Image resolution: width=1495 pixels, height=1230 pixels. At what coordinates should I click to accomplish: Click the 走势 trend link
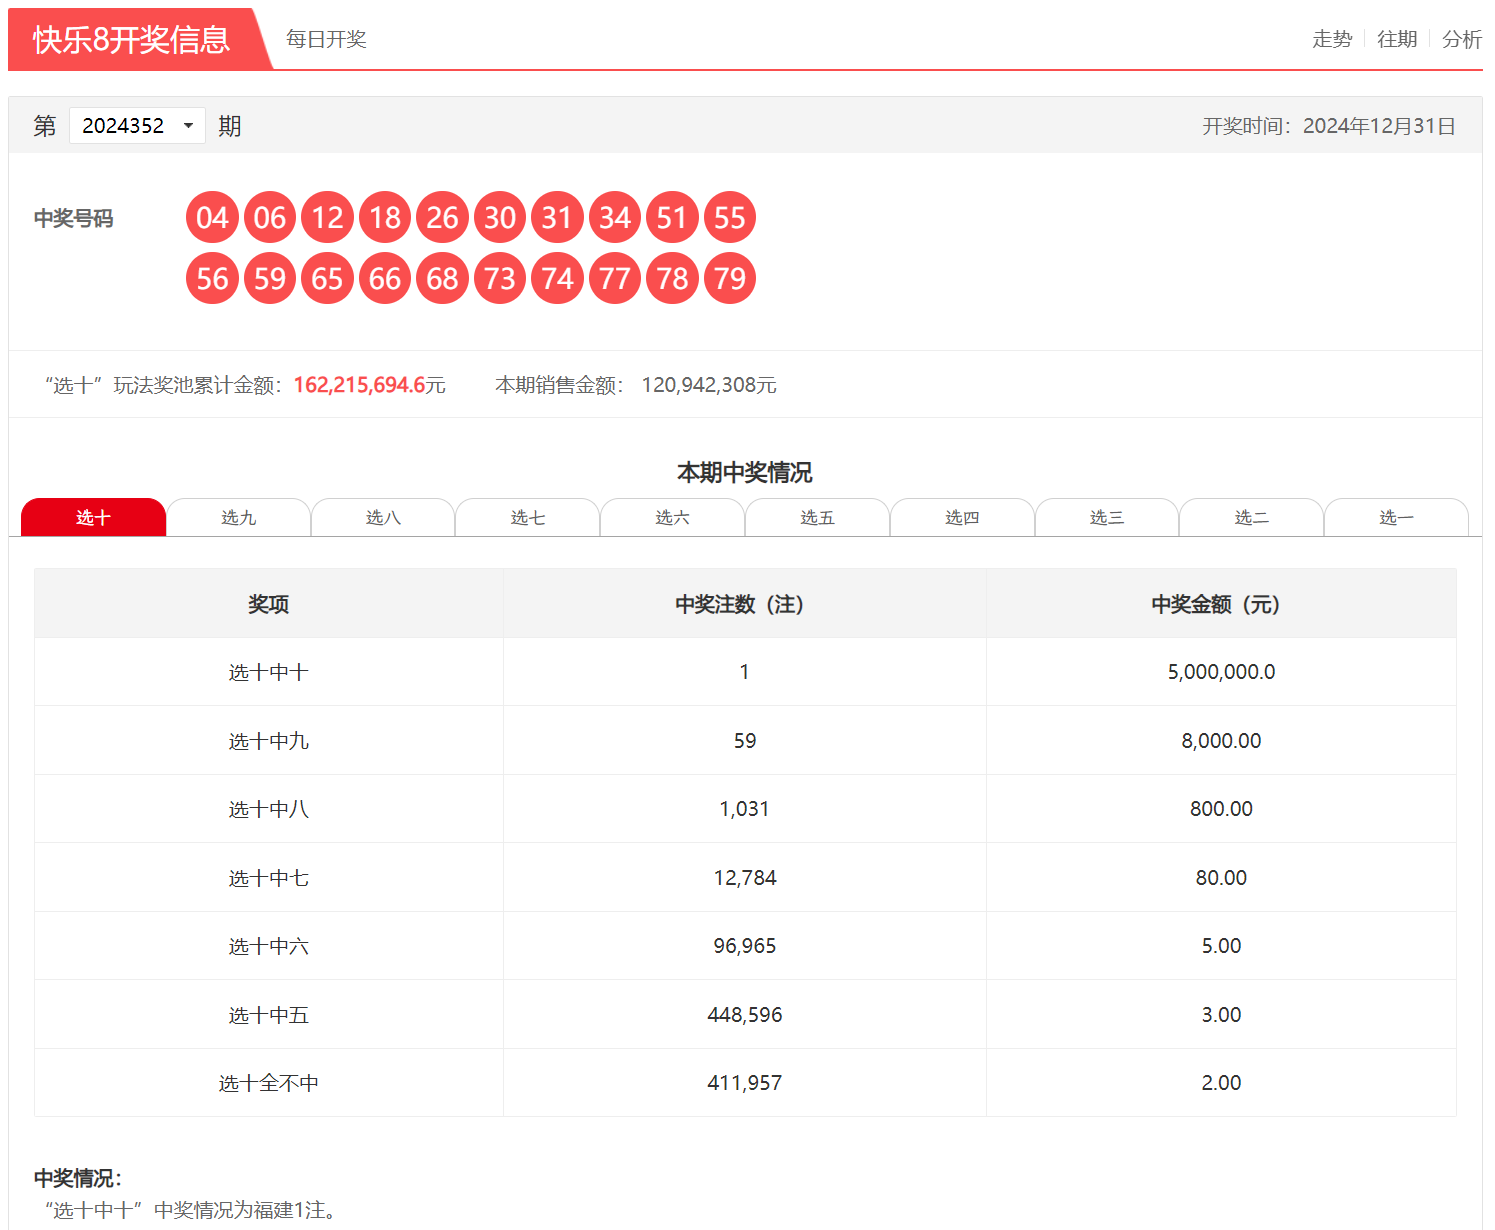(1332, 39)
